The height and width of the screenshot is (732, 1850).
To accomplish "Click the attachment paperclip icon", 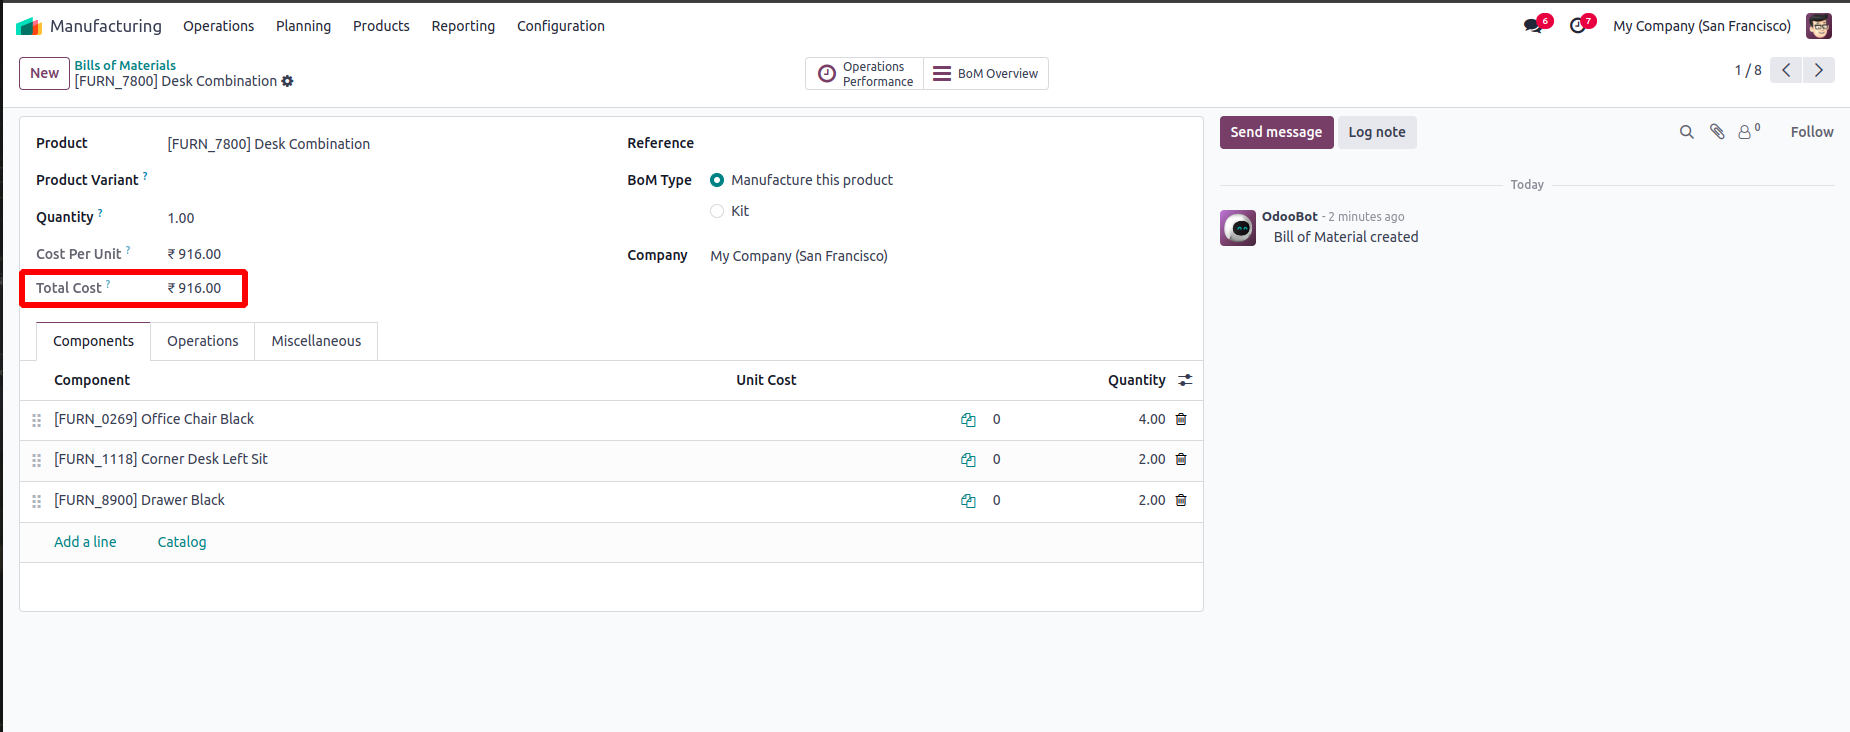I will [1717, 132].
